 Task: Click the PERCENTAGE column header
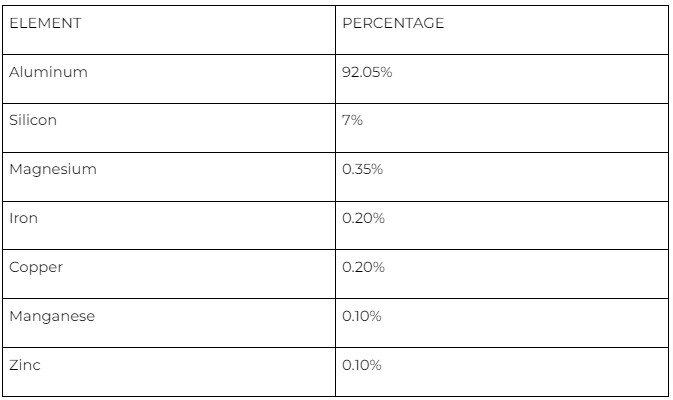(x=502, y=30)
